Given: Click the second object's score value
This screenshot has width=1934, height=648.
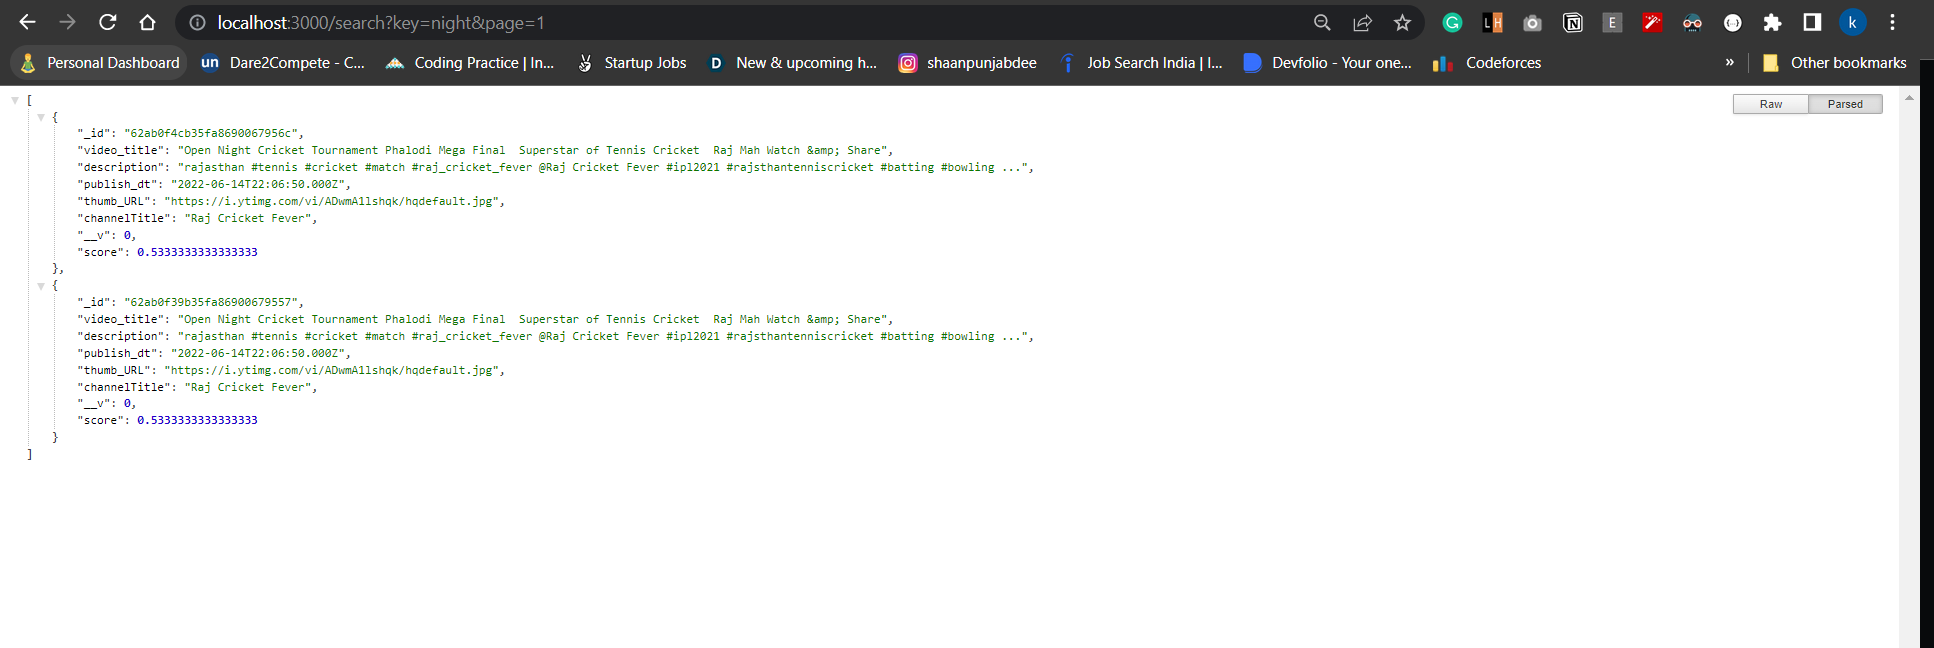Looking at the screenshot, I should pyautogui.click(x=197, y=420).
